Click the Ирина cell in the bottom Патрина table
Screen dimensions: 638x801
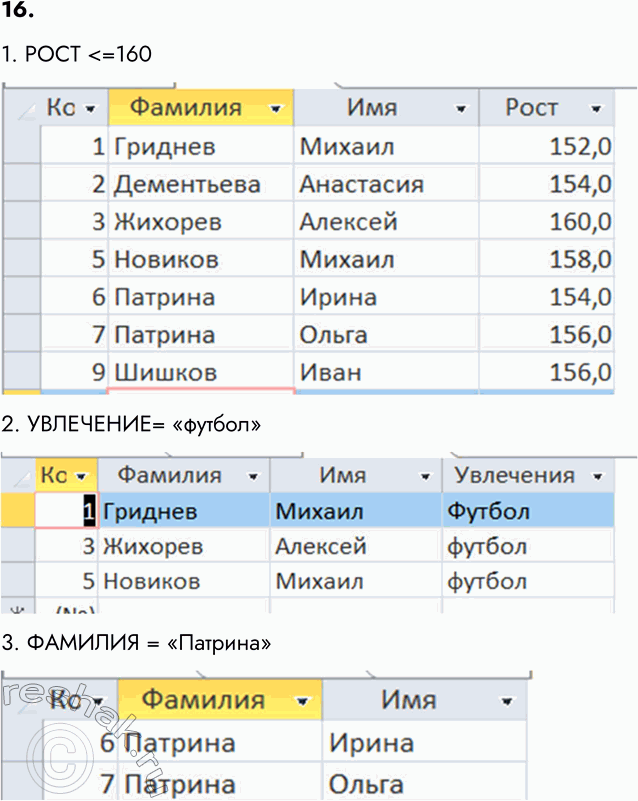coord(371,744)
